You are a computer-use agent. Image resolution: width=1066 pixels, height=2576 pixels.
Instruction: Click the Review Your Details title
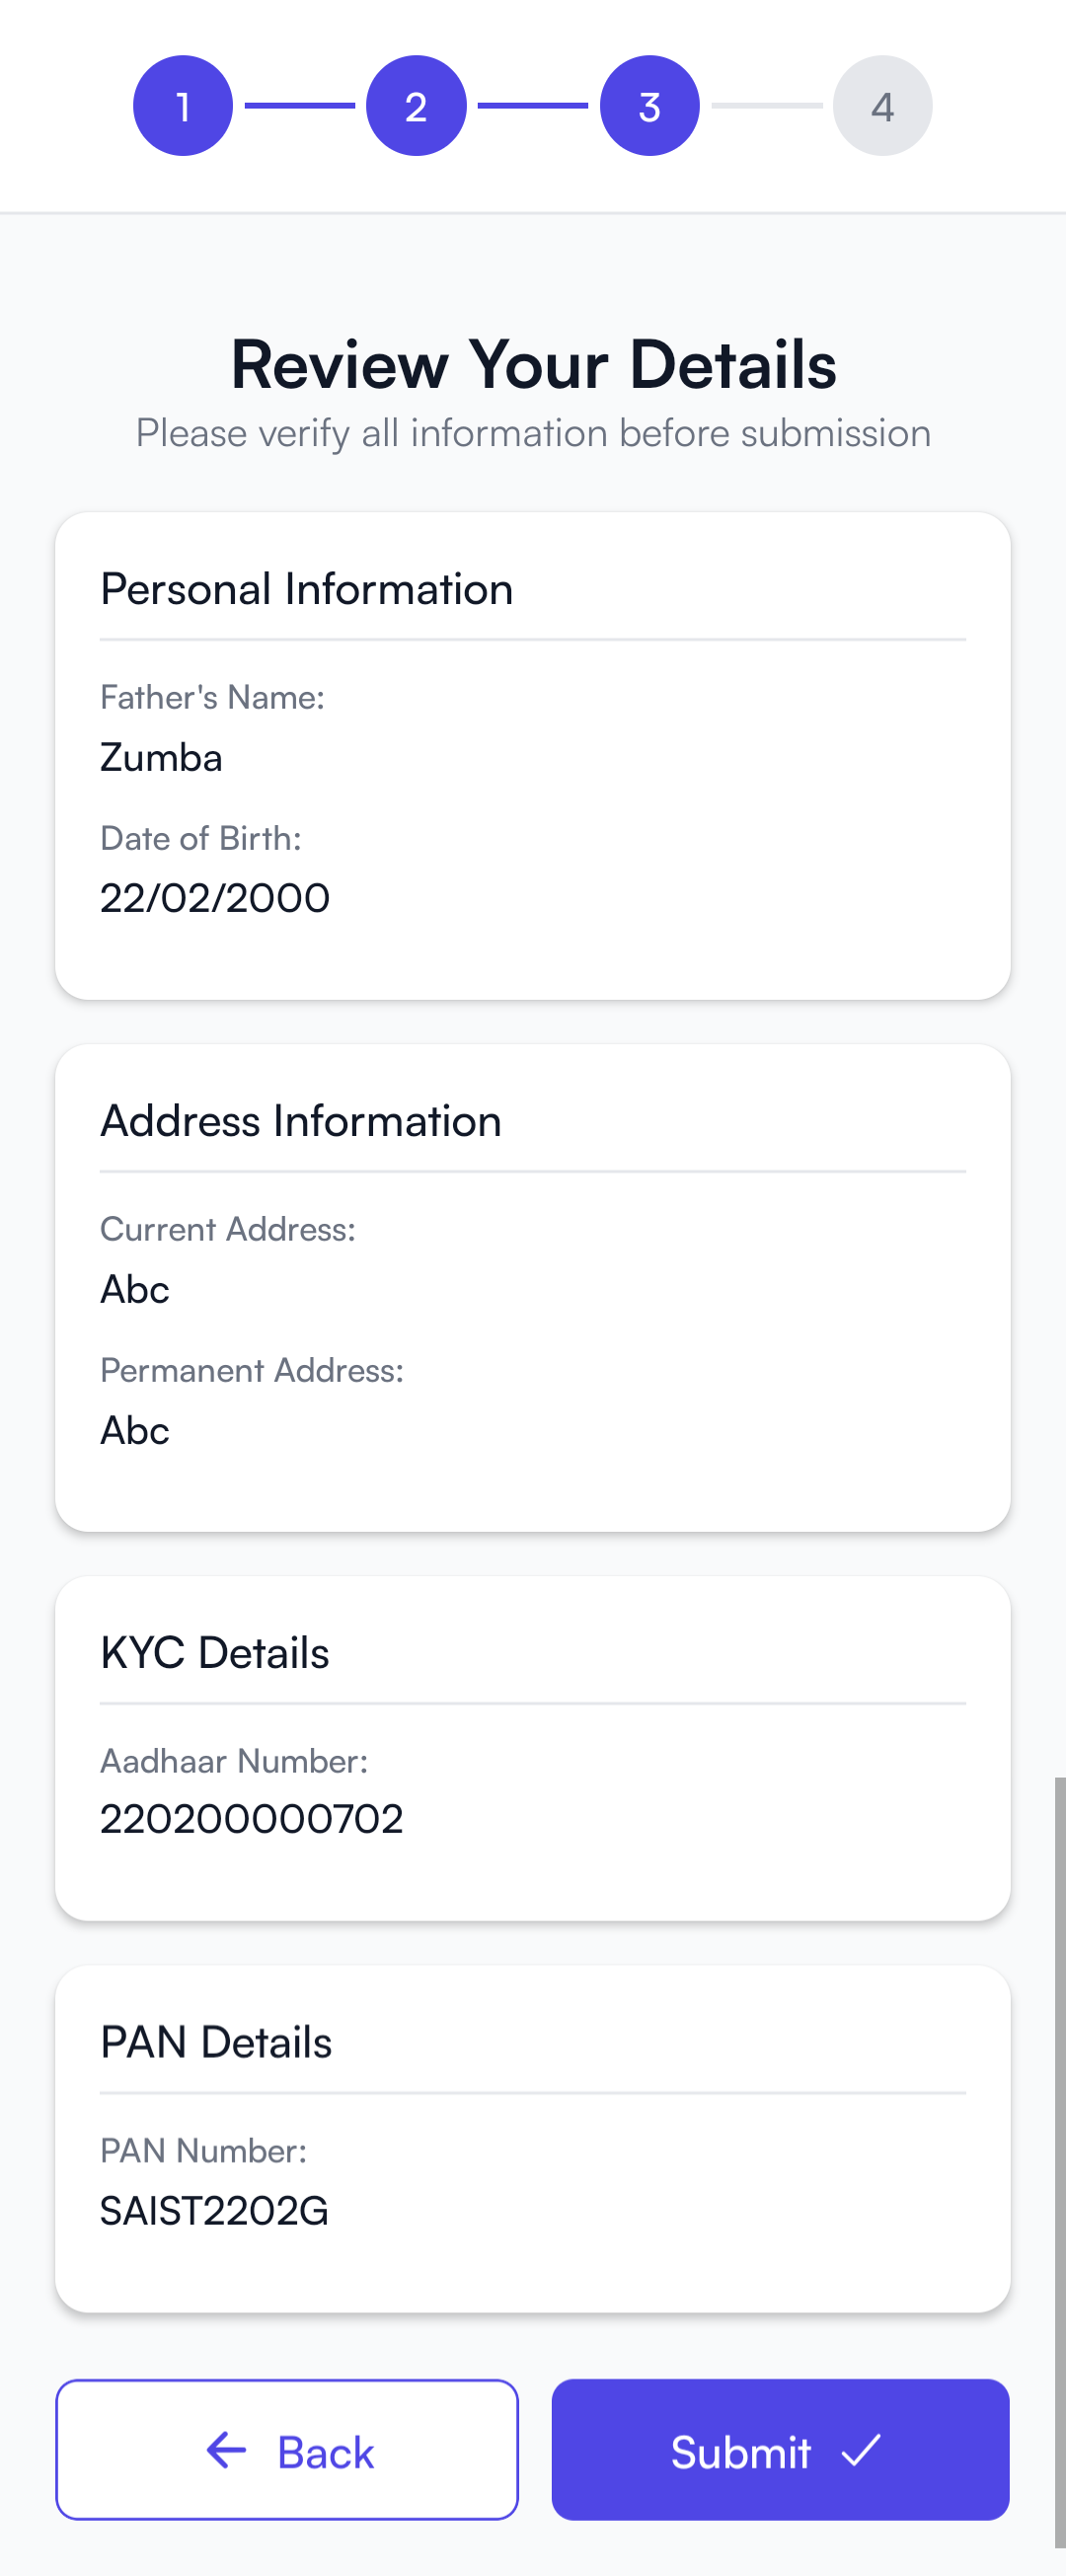533,365
